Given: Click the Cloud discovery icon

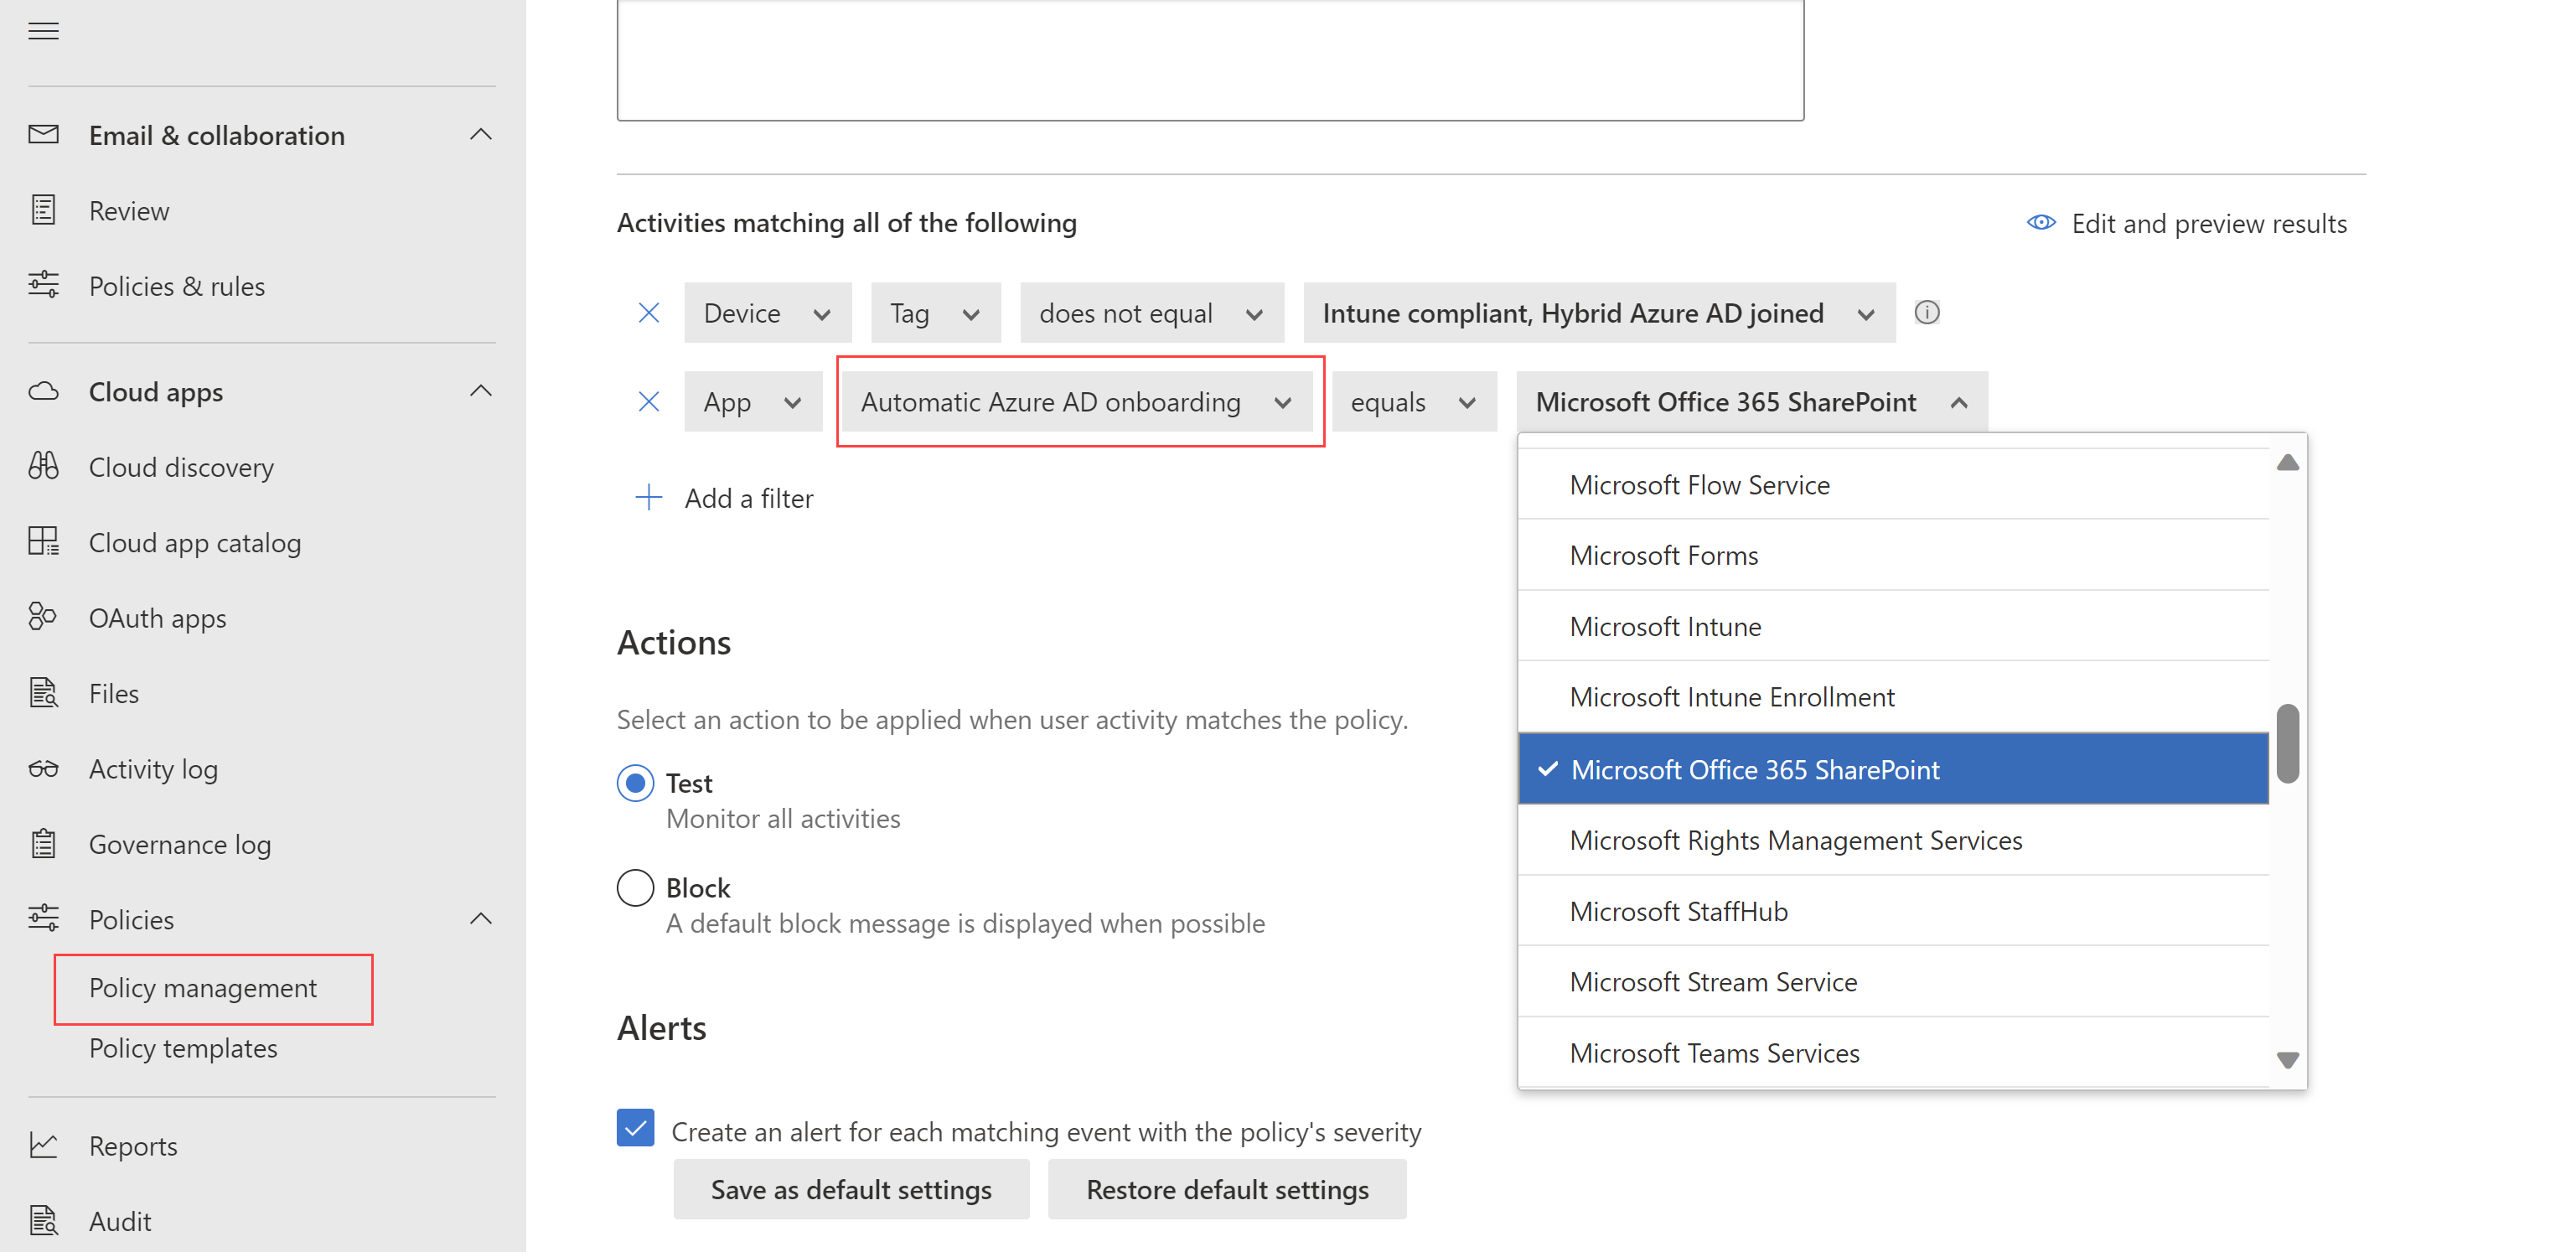Looking at the screenshot, I should (44, 467).
